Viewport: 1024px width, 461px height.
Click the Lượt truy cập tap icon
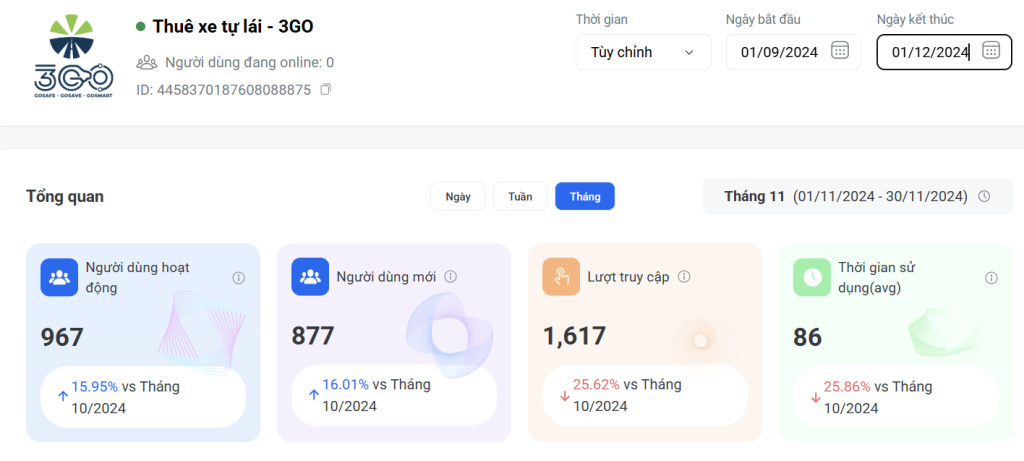[561, 277]
